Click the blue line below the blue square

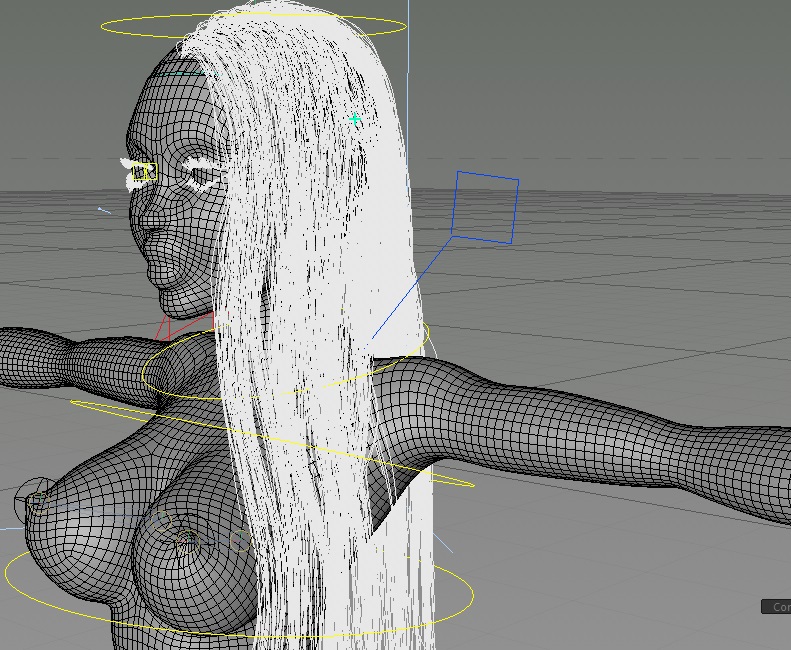coord(410,290)
